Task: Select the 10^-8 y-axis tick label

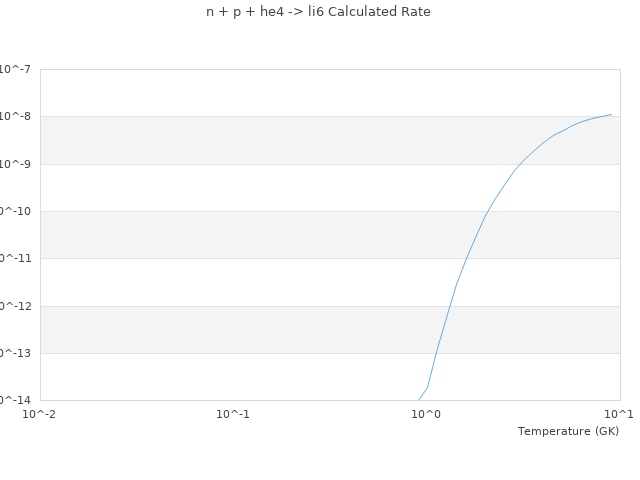Action: coord(16,116)
